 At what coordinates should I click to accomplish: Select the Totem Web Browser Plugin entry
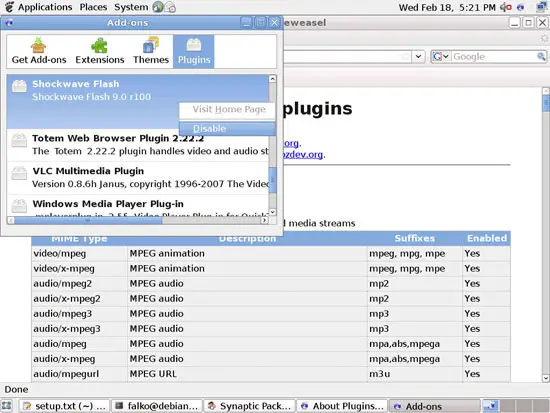[x=138, y=145]
